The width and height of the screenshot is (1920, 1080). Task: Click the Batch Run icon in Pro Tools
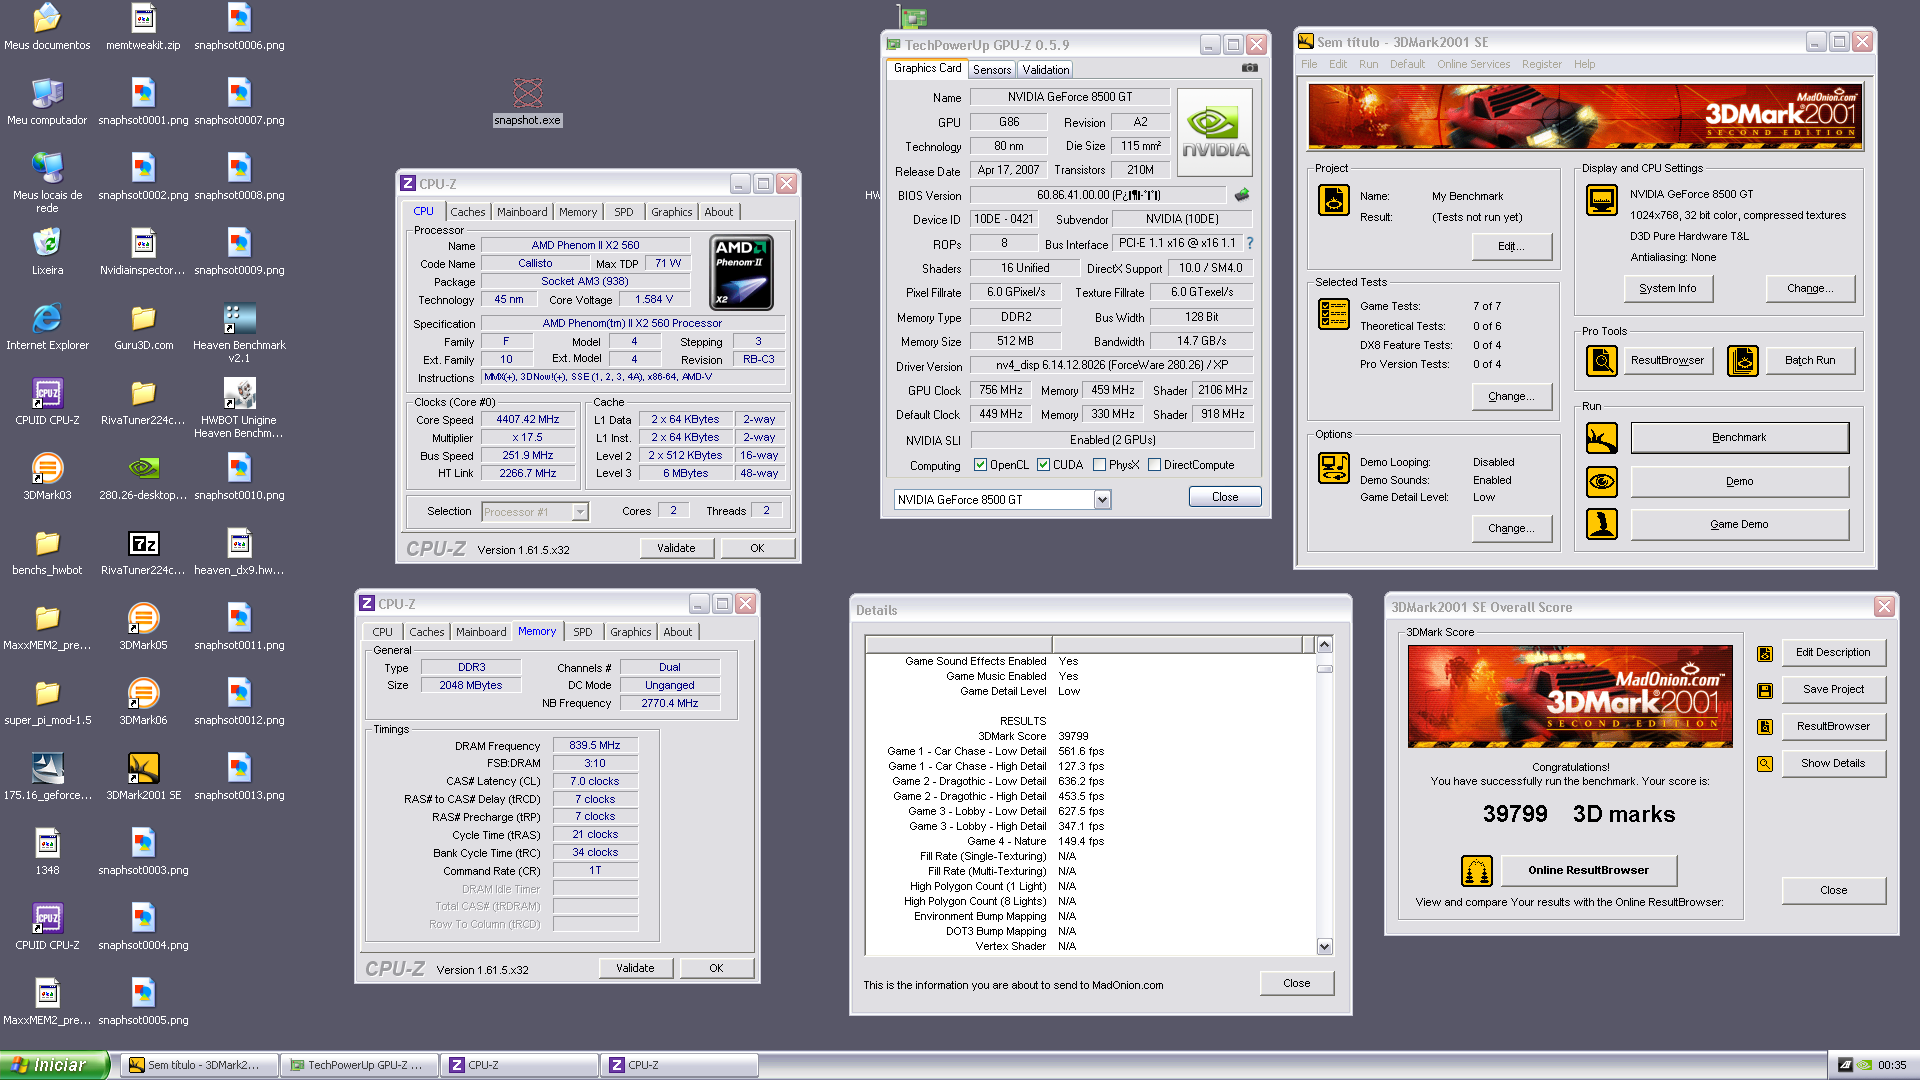coord(1743,360)
